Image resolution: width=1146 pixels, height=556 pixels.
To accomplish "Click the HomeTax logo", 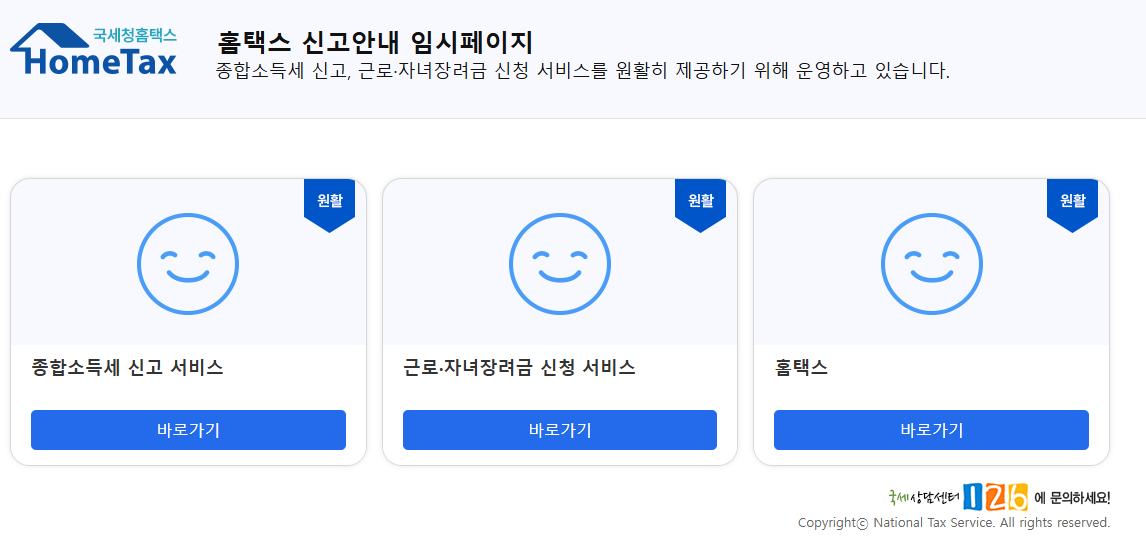I will click(x=94, y=49).
